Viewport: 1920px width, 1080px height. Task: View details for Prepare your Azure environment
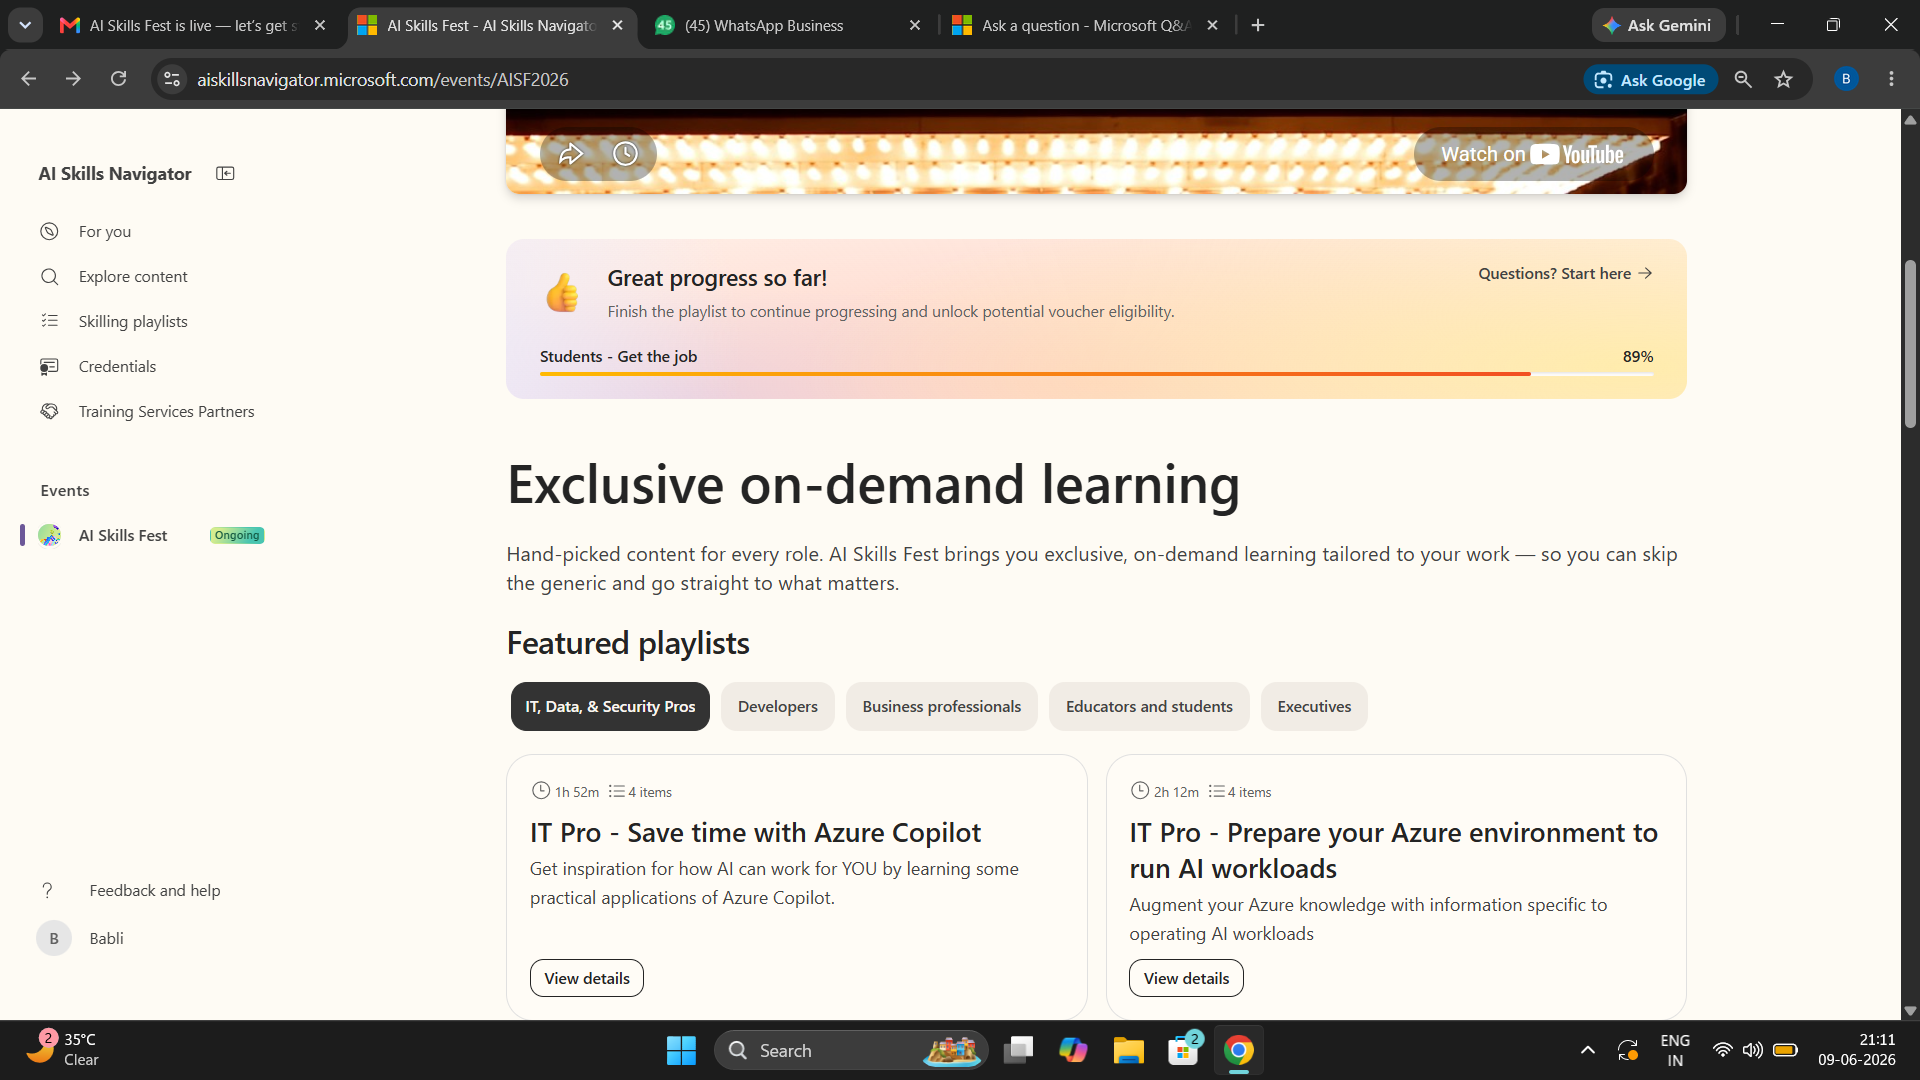click(1186, 978)
